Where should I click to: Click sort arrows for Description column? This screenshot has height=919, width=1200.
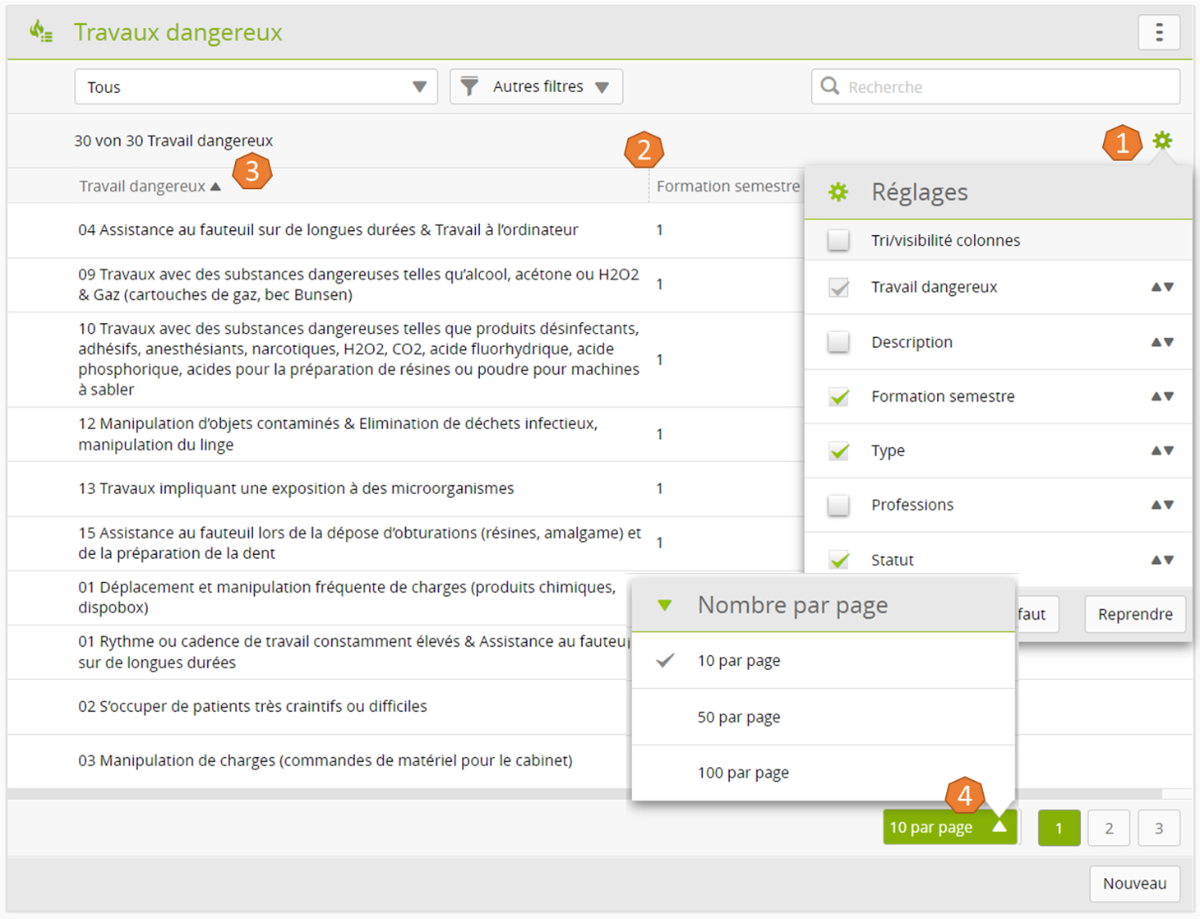pyautogui.click(x=1161, y=342)
